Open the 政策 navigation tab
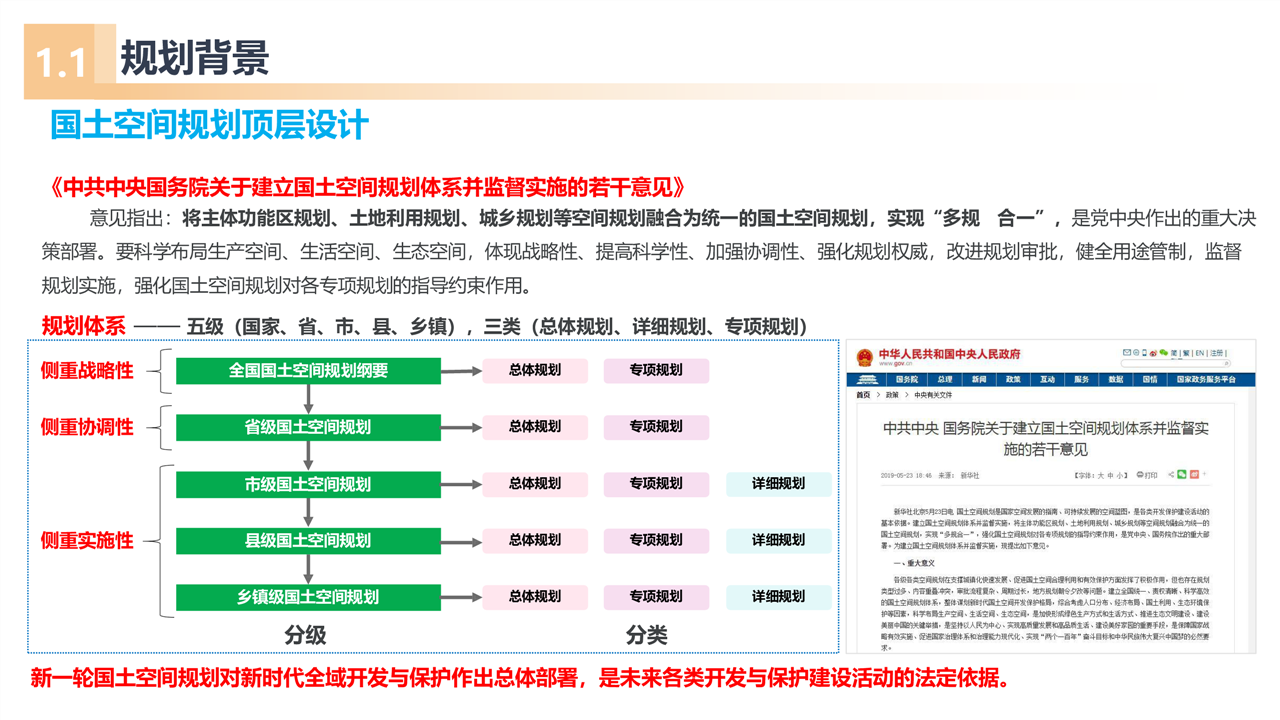 (x=1013, y=380)
